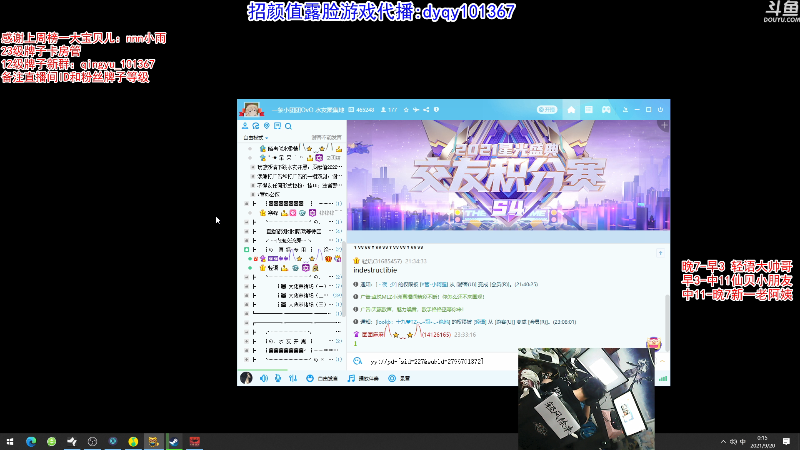This screenshot has height=450, width=800.
Task: Click the airplane icon in channel header
Action: point(416,110)
